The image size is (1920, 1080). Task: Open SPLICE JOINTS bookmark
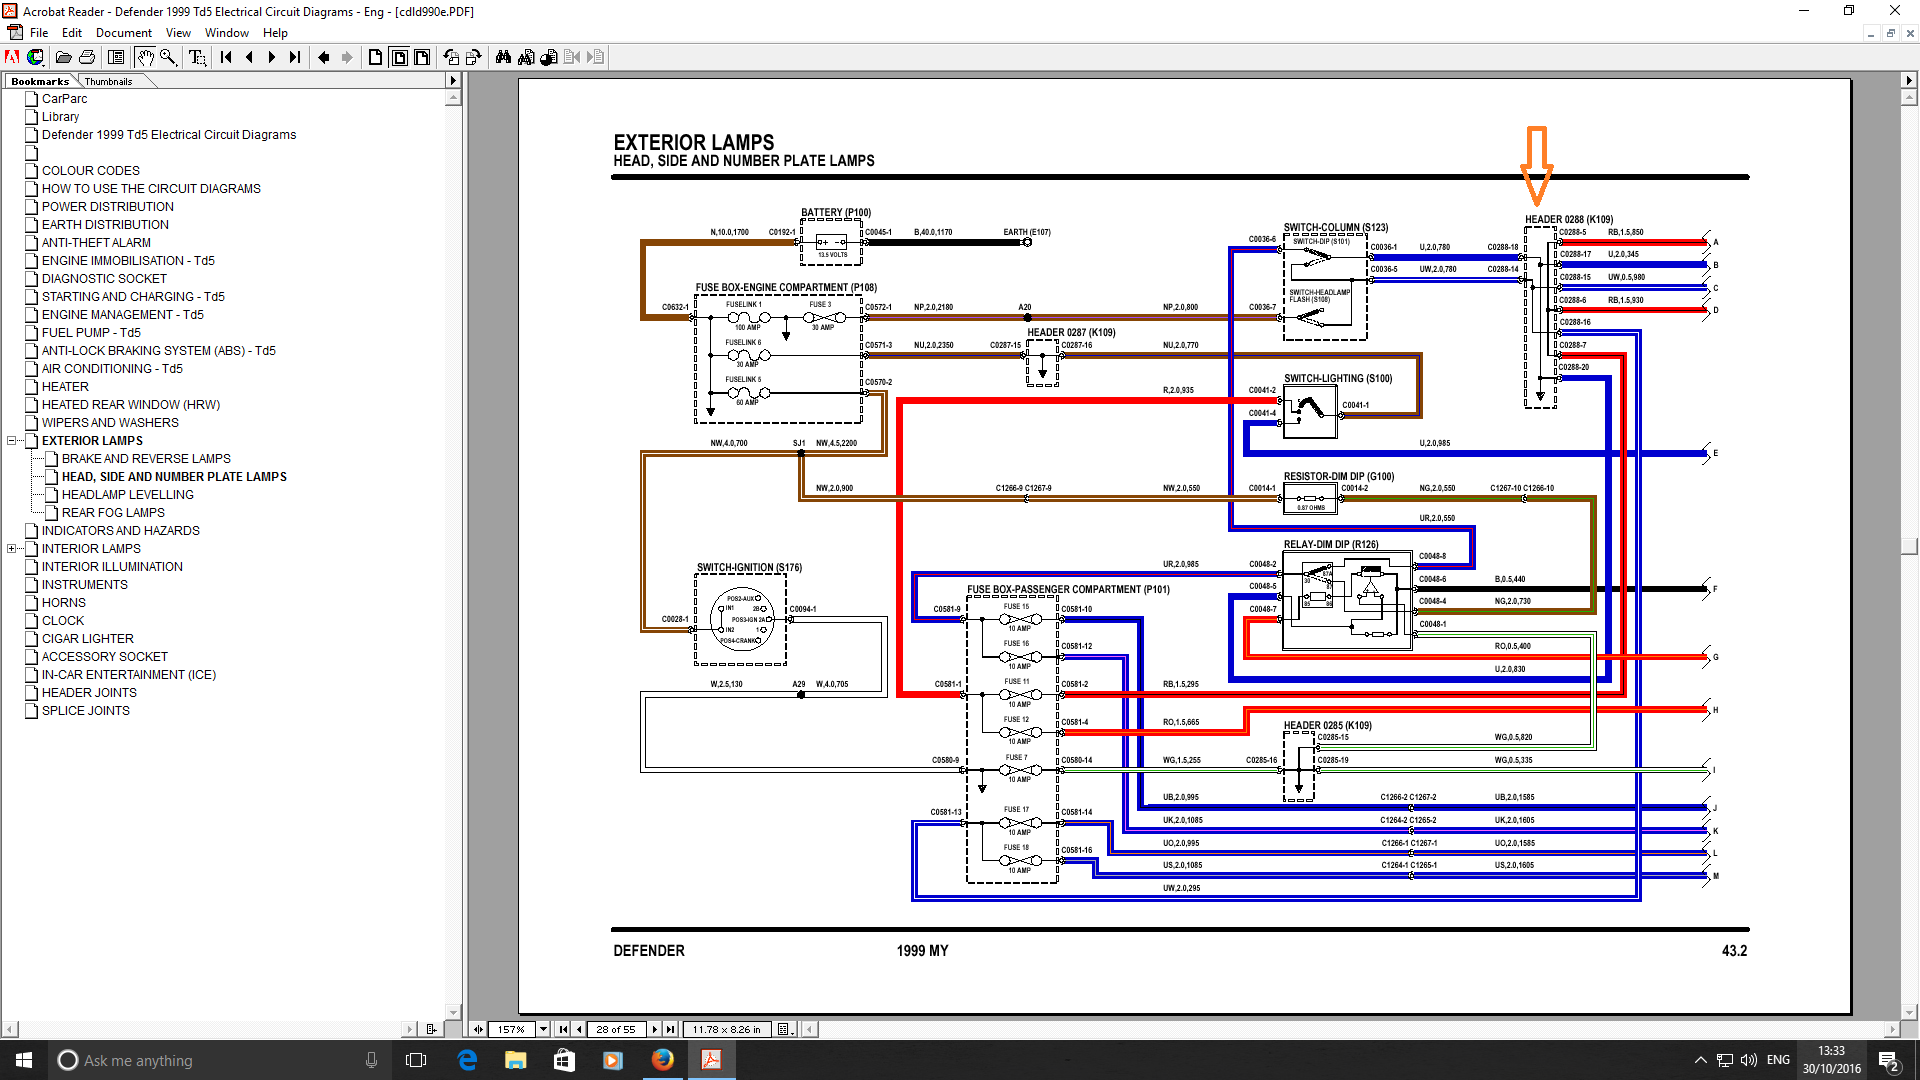[86, 711]
